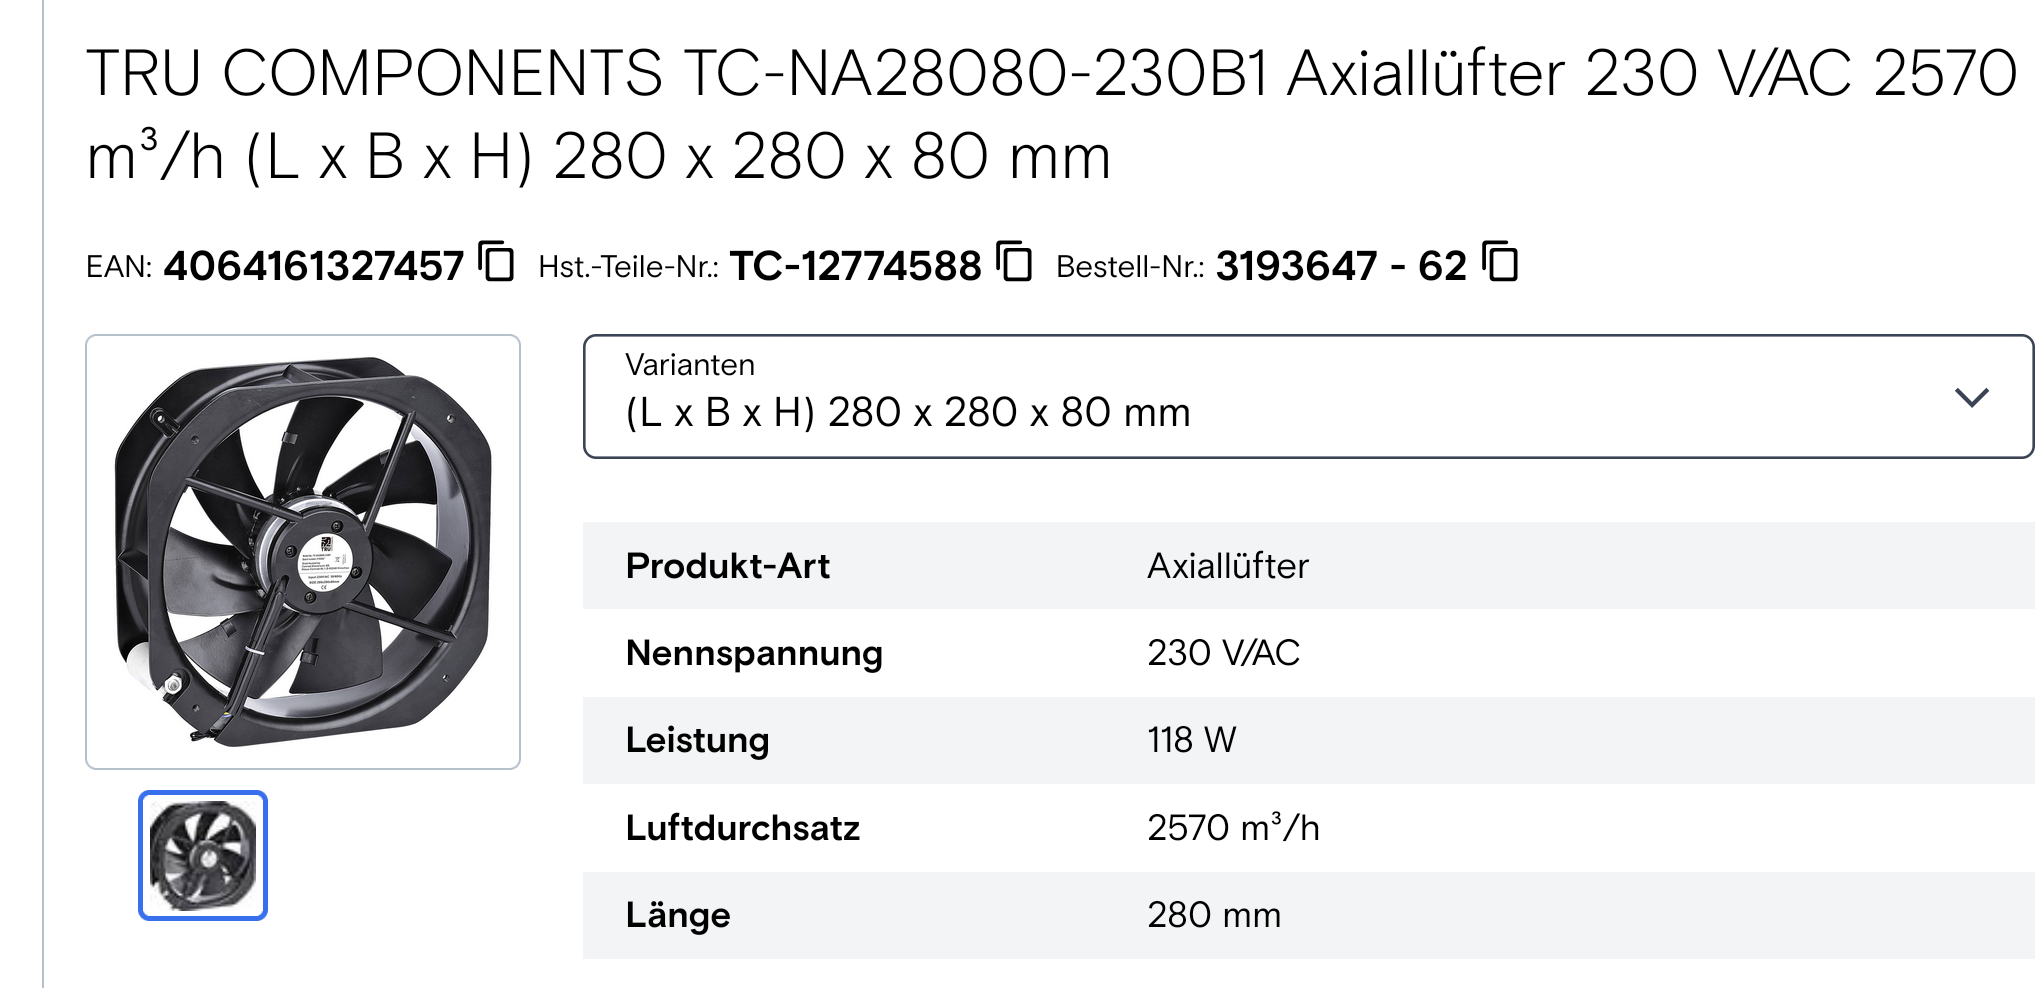This screenshot has width=2041, height=988.
Task: Click the Axiallüfter value in Produkt-Art row
Action: coord(1228,565)
